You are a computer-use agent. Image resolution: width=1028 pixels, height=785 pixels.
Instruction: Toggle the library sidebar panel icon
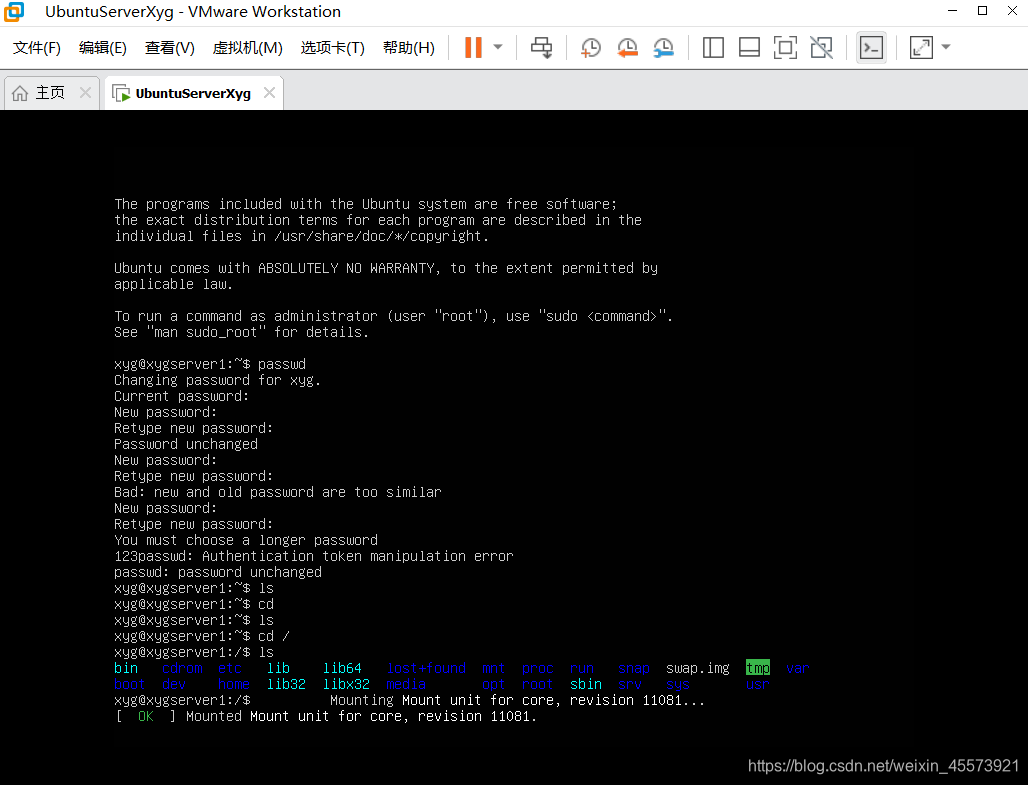coord(713,47)
